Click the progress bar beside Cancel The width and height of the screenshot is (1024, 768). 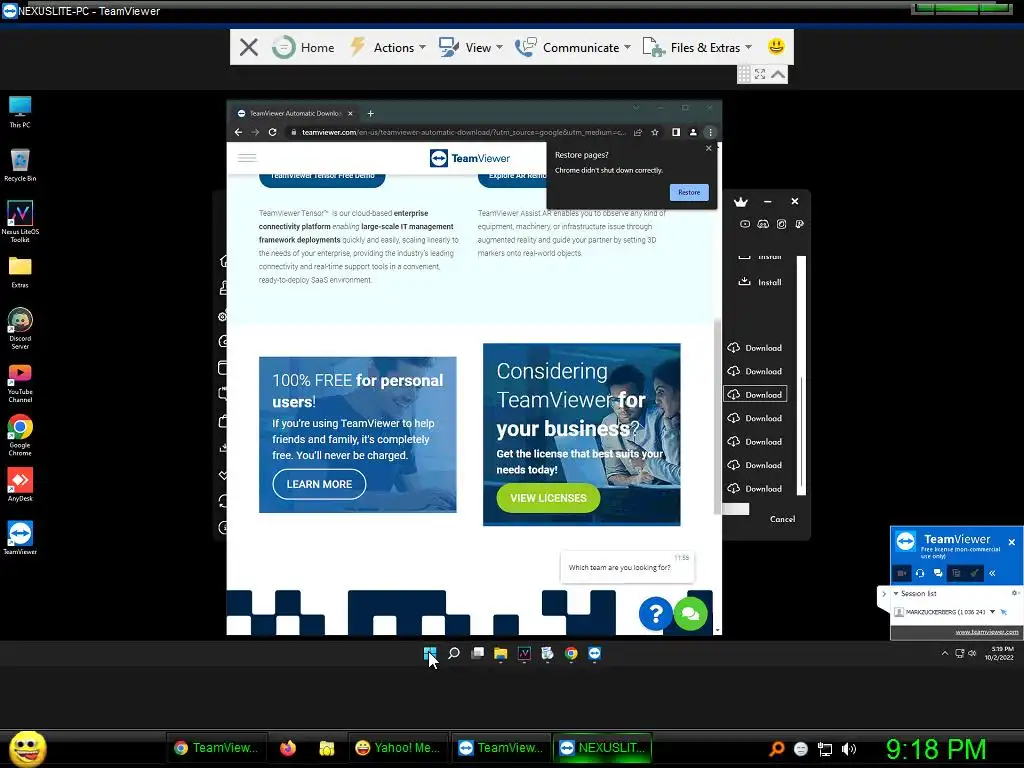(735, 509)
